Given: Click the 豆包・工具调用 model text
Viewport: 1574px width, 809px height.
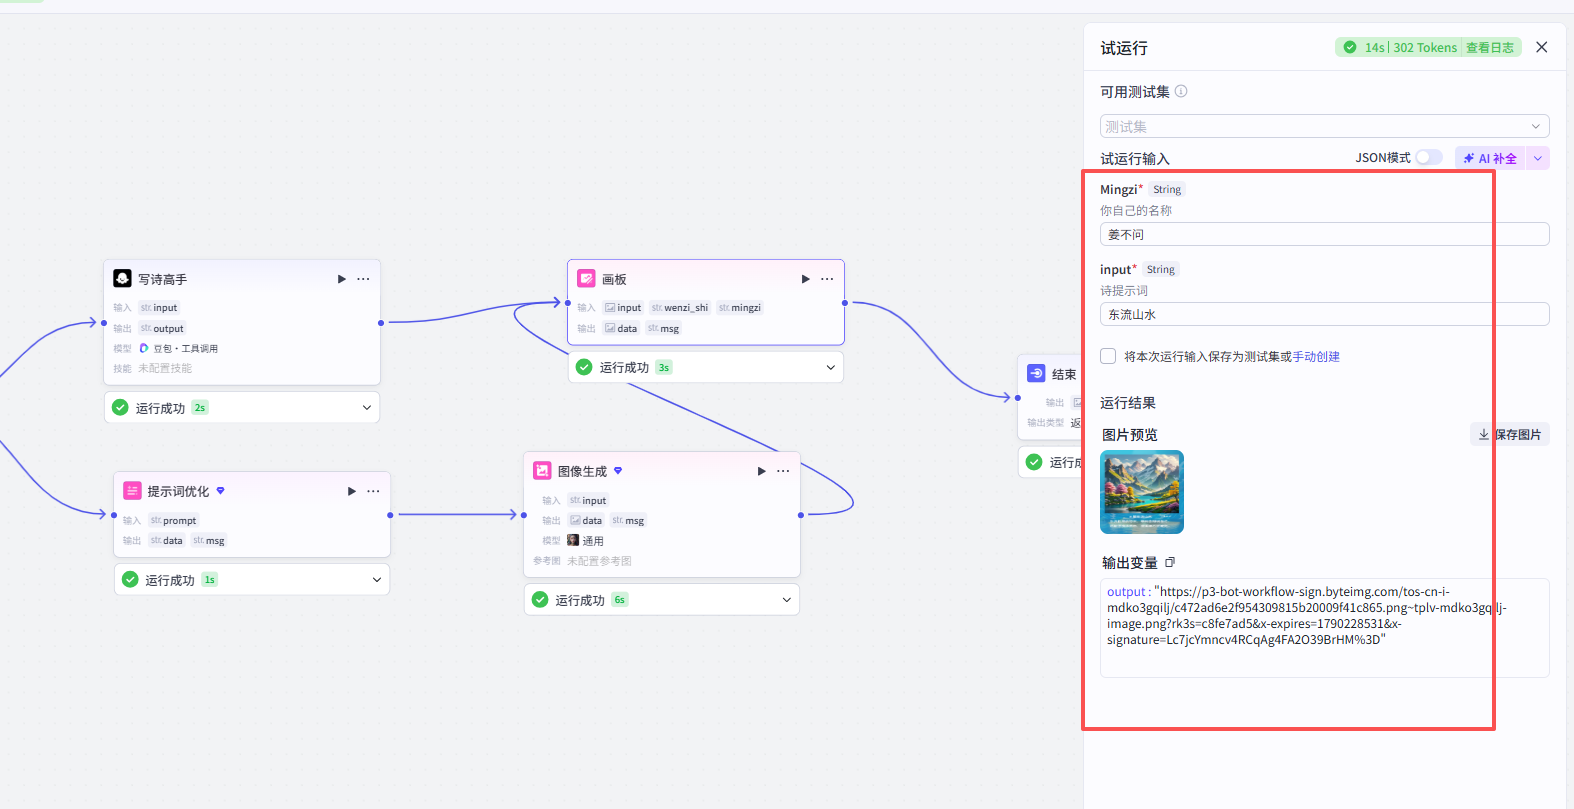Looking at the screenshot, I should (185, 348).
